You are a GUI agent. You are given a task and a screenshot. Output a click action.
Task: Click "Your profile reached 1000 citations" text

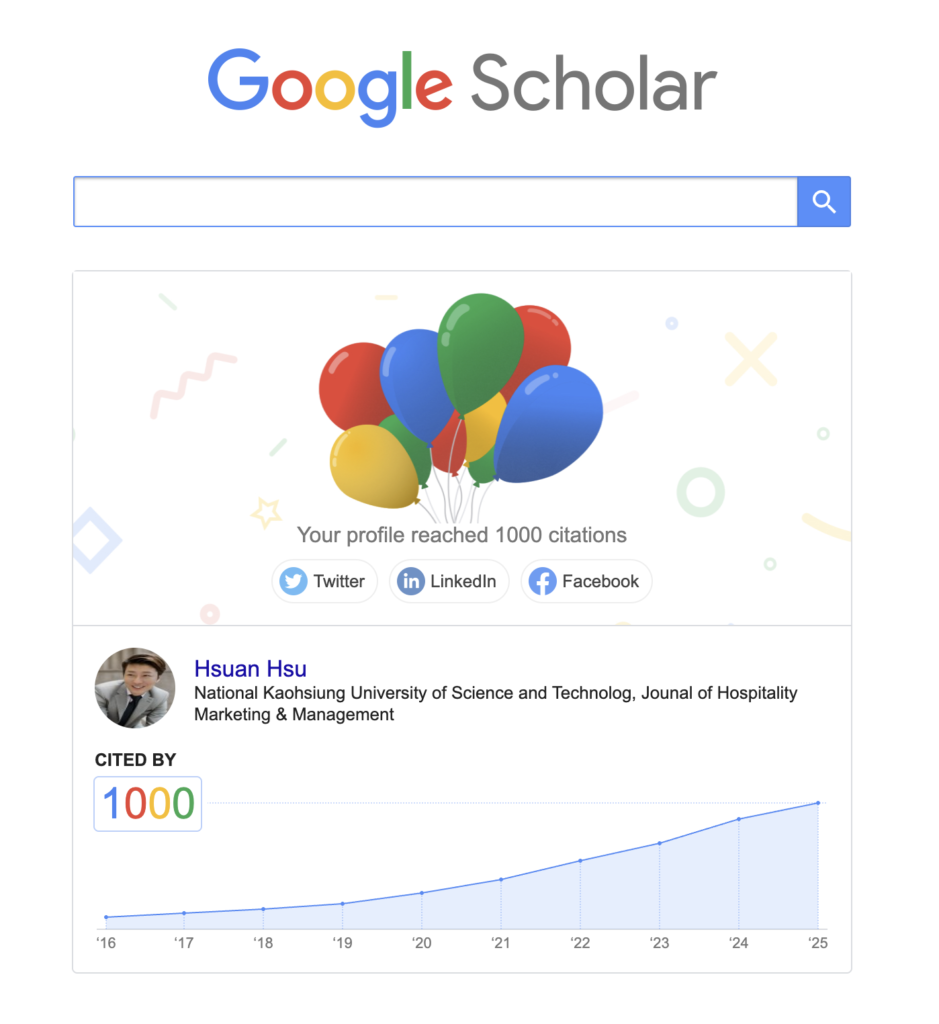(x=462, y=535)
